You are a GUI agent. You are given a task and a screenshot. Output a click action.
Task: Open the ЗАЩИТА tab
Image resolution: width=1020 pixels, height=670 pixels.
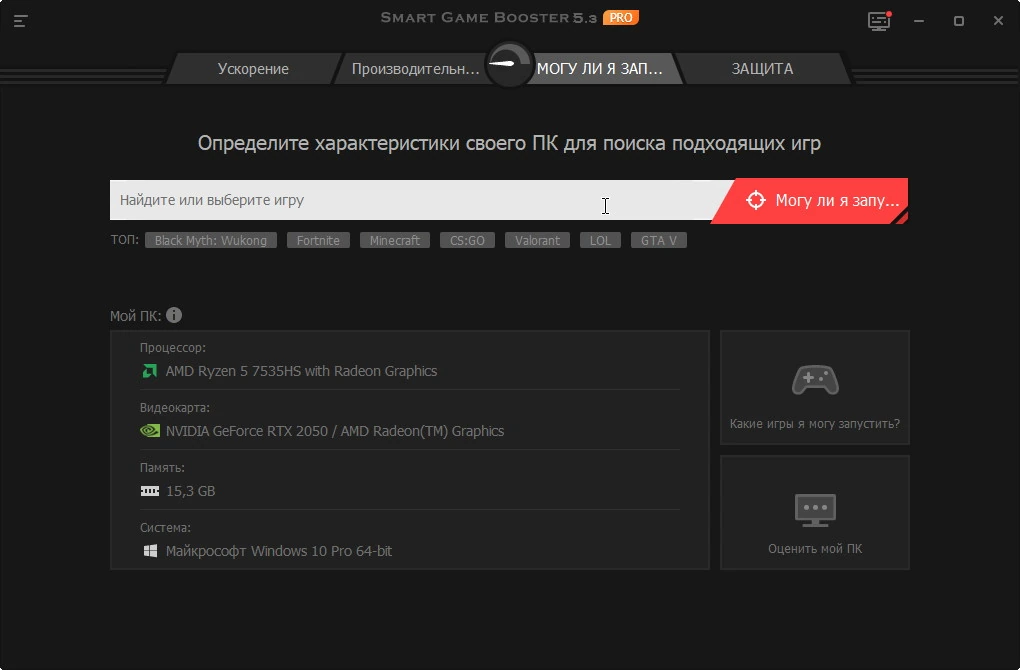click(x=762, y=69)
